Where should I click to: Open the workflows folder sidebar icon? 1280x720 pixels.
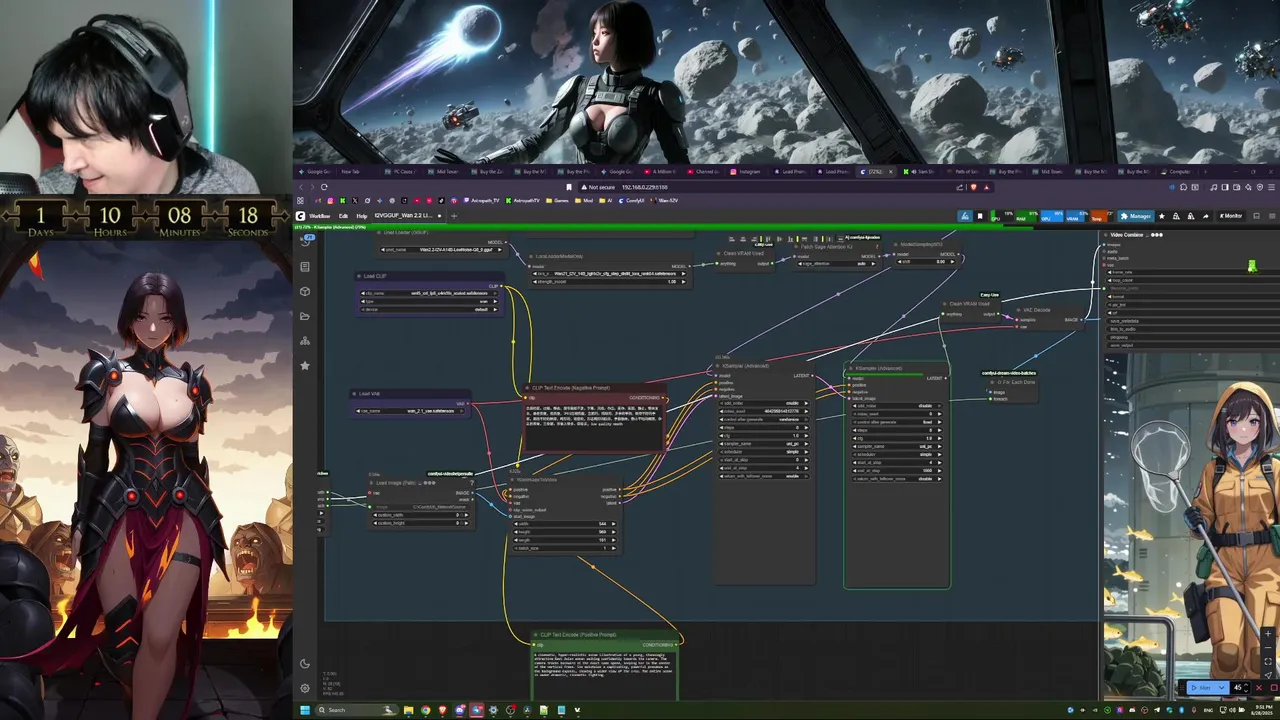(x=305, y=316)
